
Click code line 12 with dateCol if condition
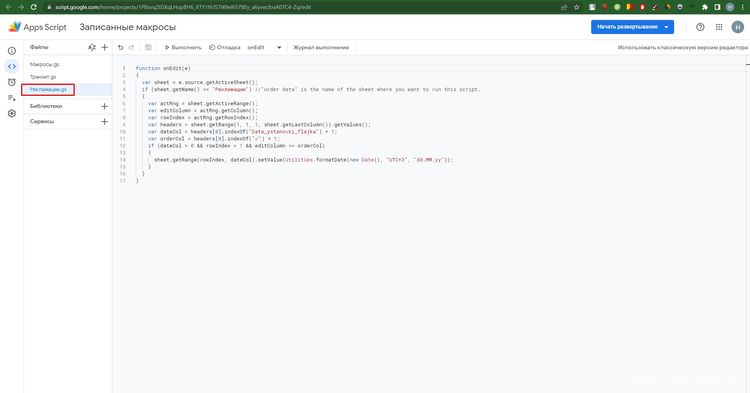point(236,145)
